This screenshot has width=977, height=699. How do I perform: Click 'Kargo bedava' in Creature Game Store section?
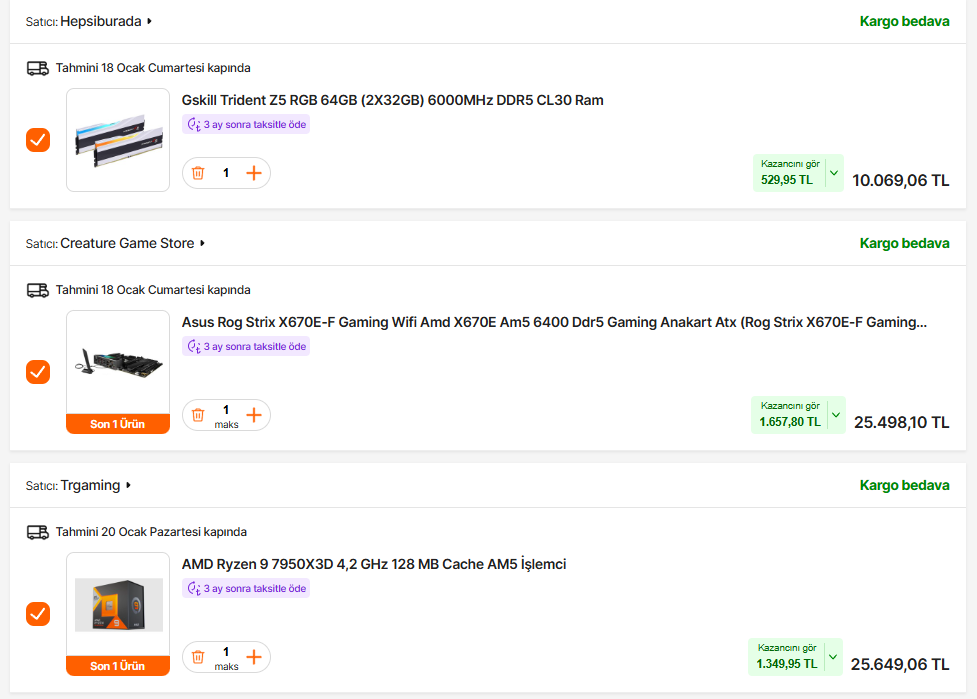tap(905, 243)
